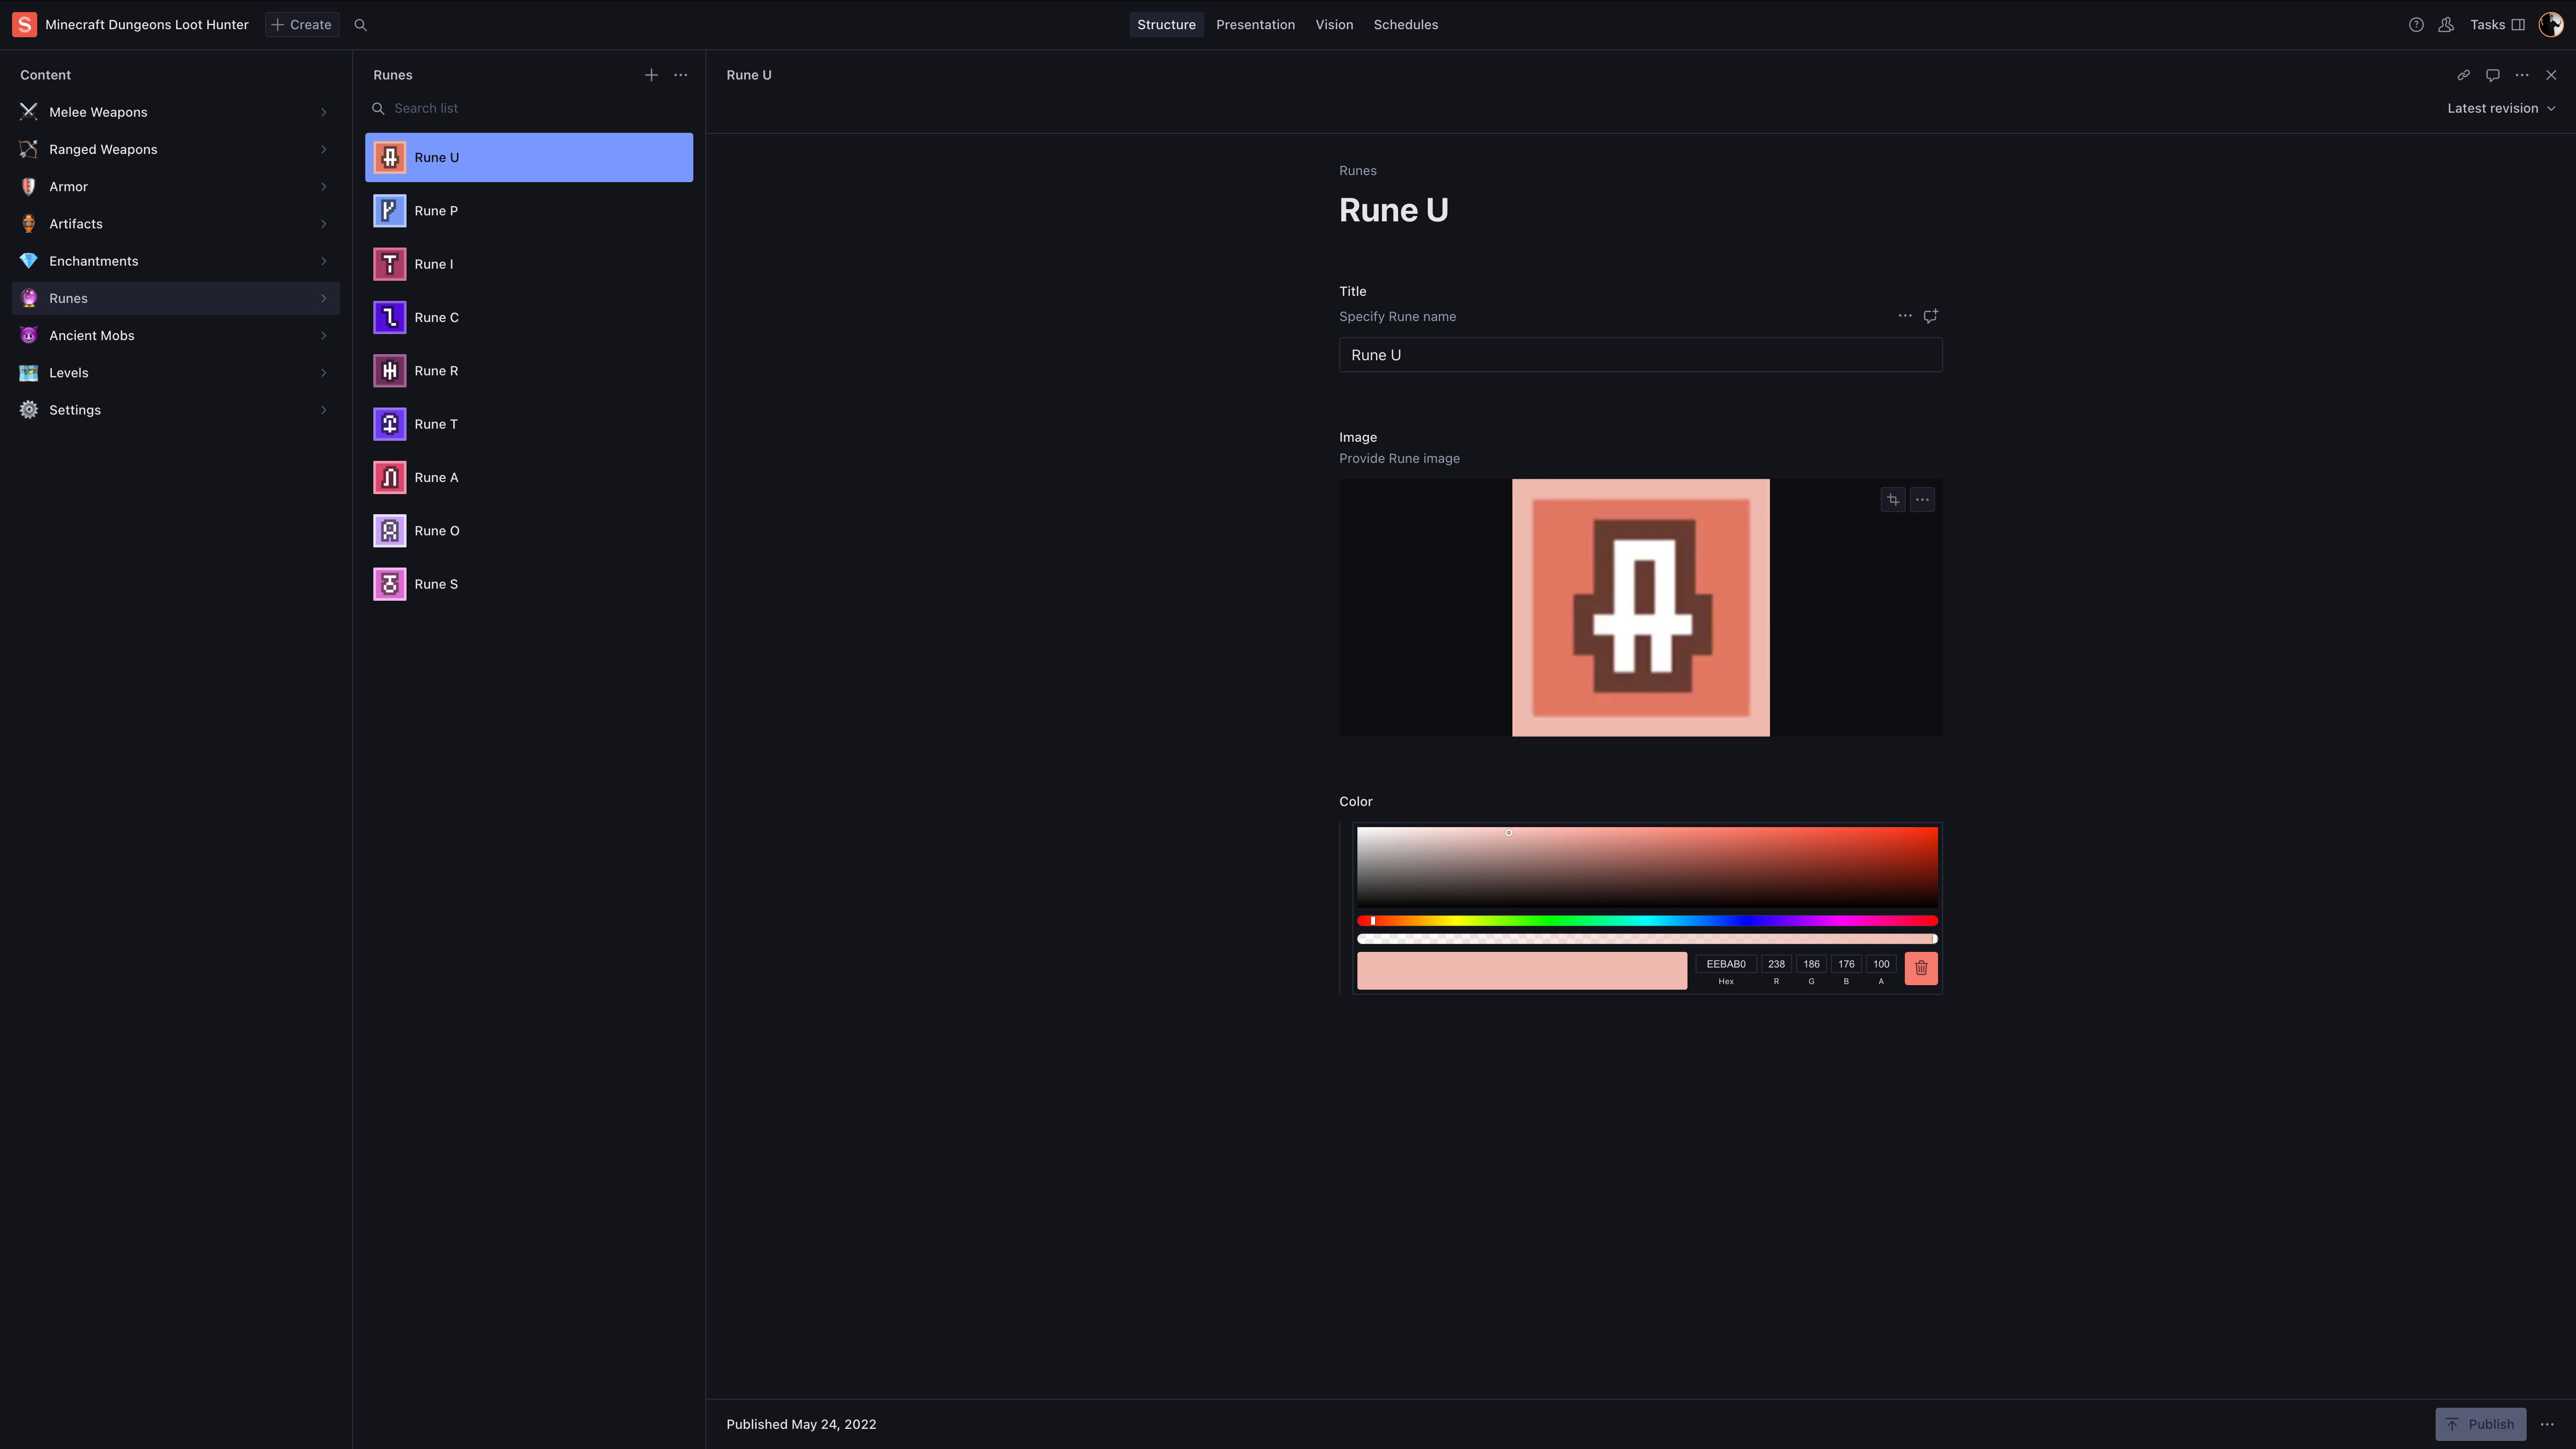The width and height of the screenshot is (2576, 1449).
Task: Copy the document link with the link icon
Action: [x=2463, y=75]
